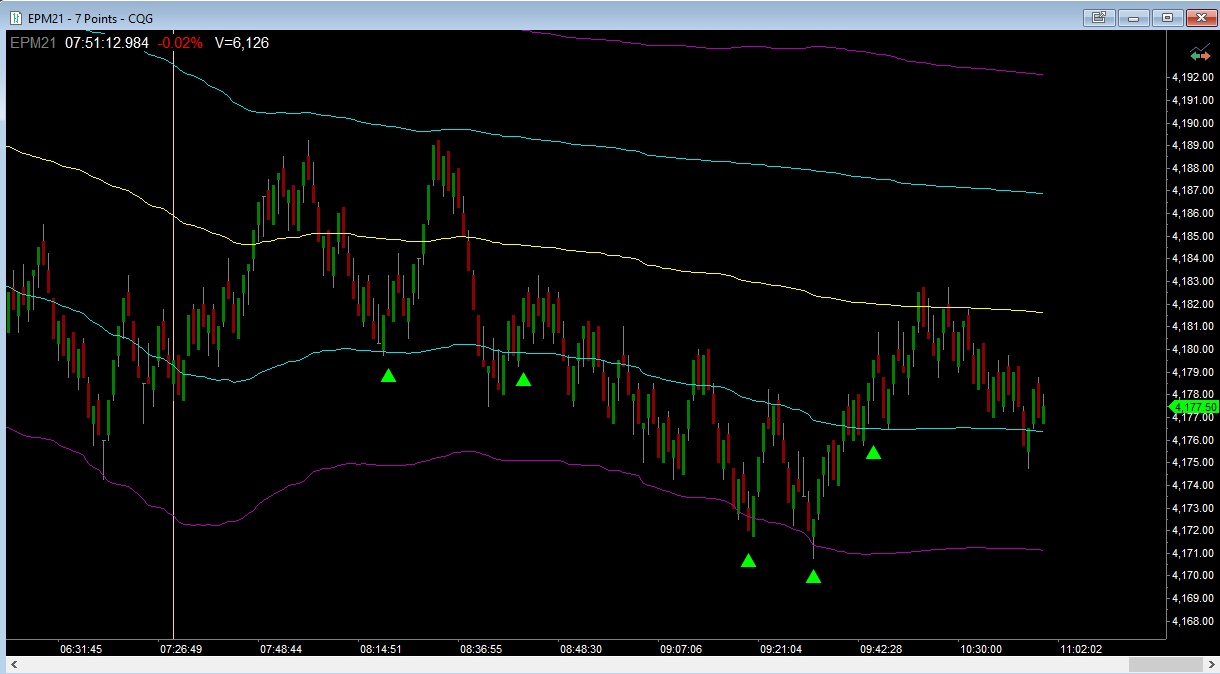Screen dimensions: 1220x674
Task: Click the 07:26:49 time axis label
Action: coord(181,649)
